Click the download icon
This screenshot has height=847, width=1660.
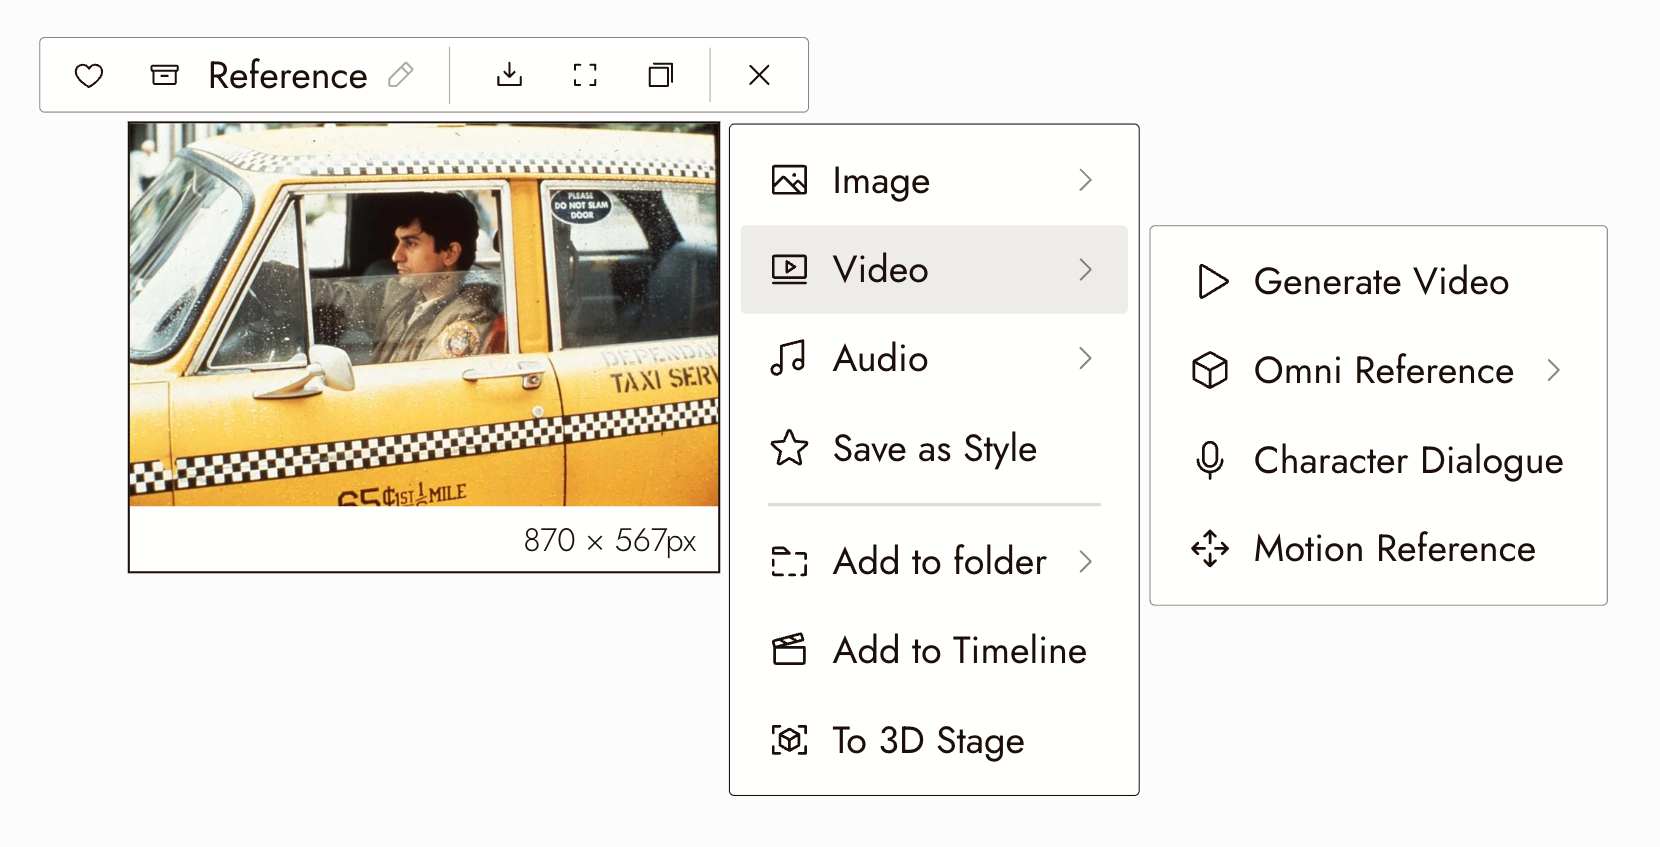(x=510, y=75)
